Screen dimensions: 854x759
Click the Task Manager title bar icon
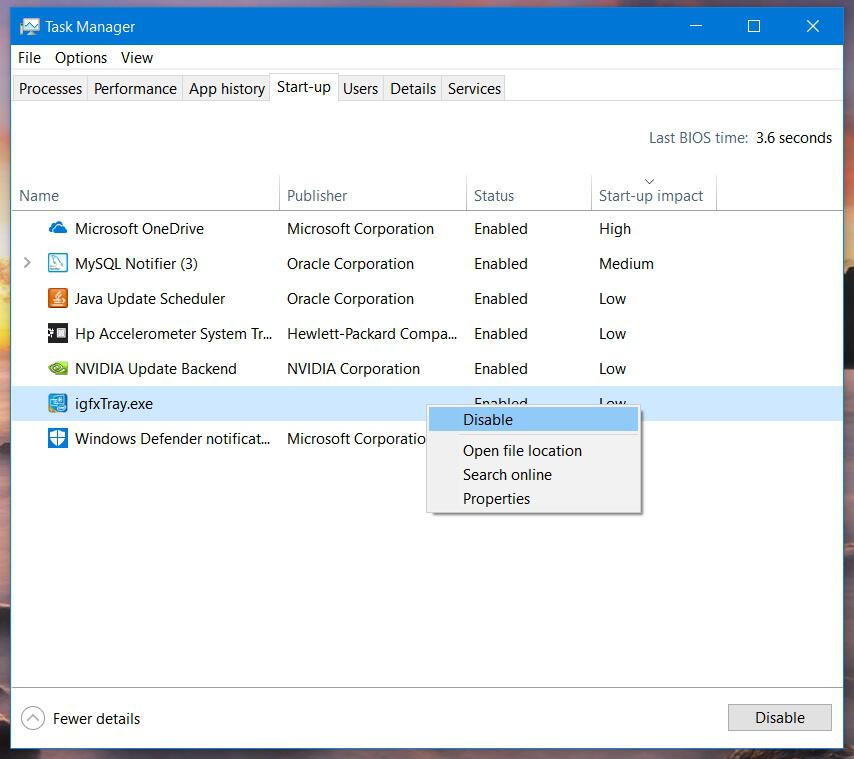pos(29,26)
